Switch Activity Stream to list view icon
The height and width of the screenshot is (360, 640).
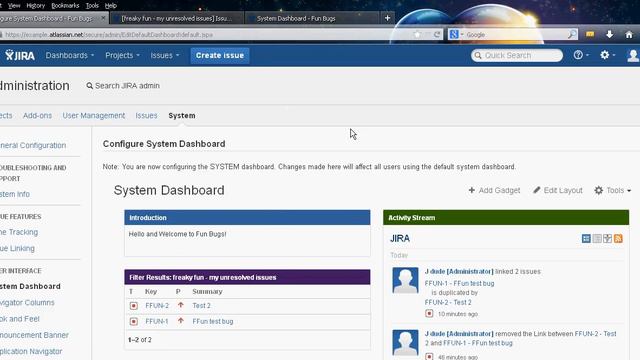coord(597,238)
